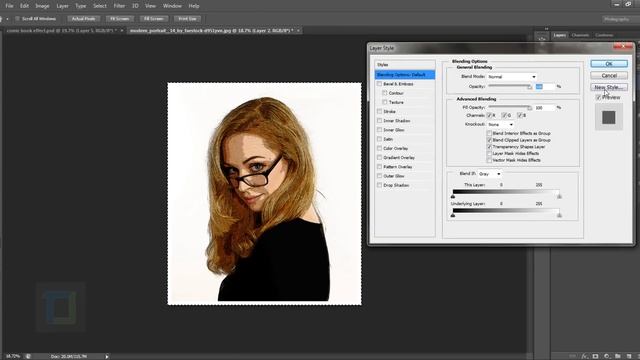Enable the Contour checkbox
This screenshot has height=360, width=640.
[x=384, y=93]
